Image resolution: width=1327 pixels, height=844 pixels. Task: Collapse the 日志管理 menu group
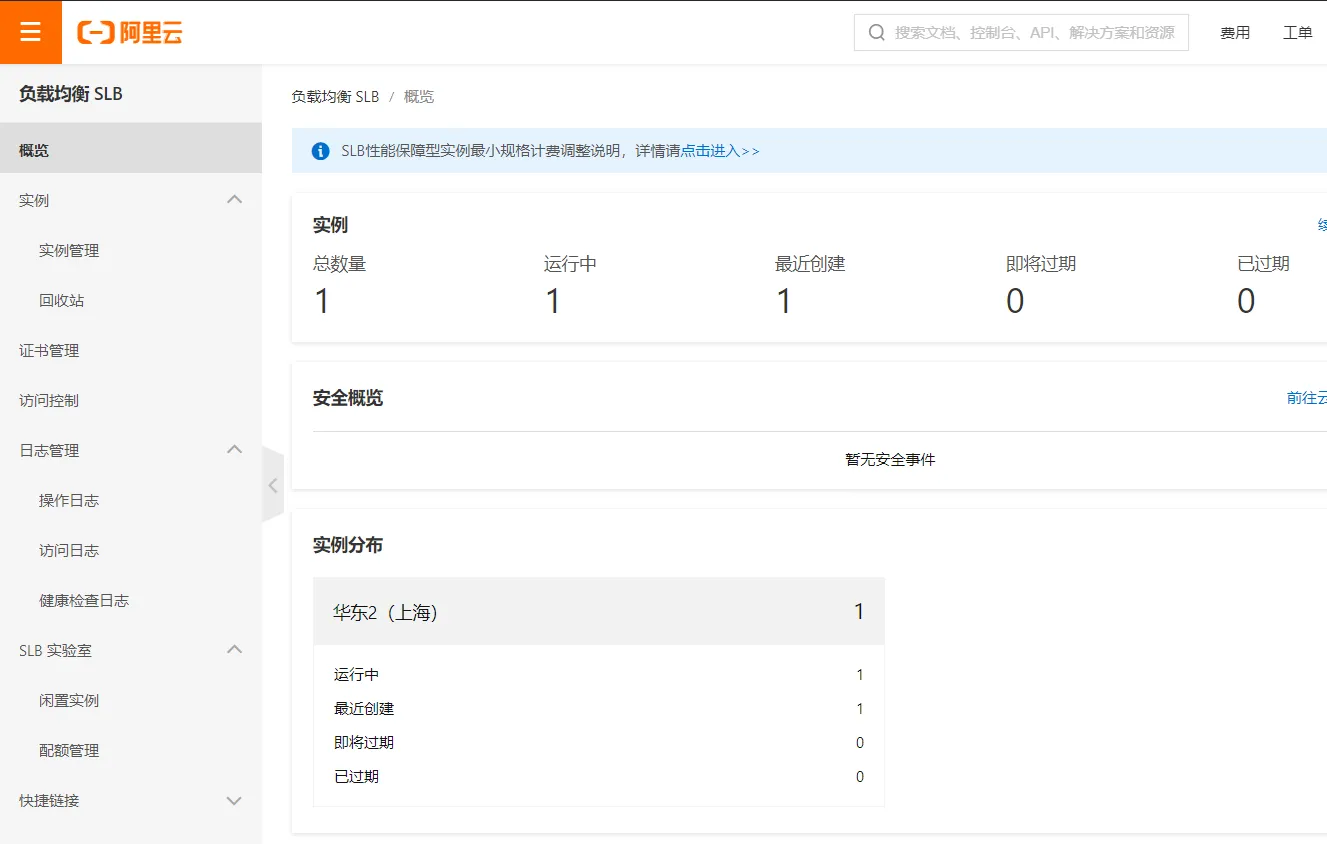pyautogui.click(x=235, y=450)
